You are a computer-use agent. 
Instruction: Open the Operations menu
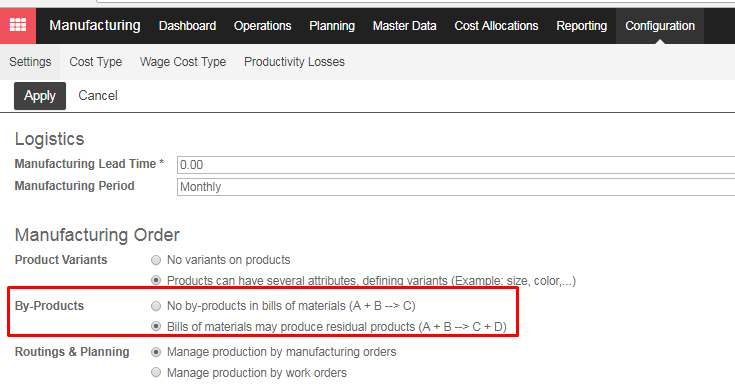pos(262,26)
